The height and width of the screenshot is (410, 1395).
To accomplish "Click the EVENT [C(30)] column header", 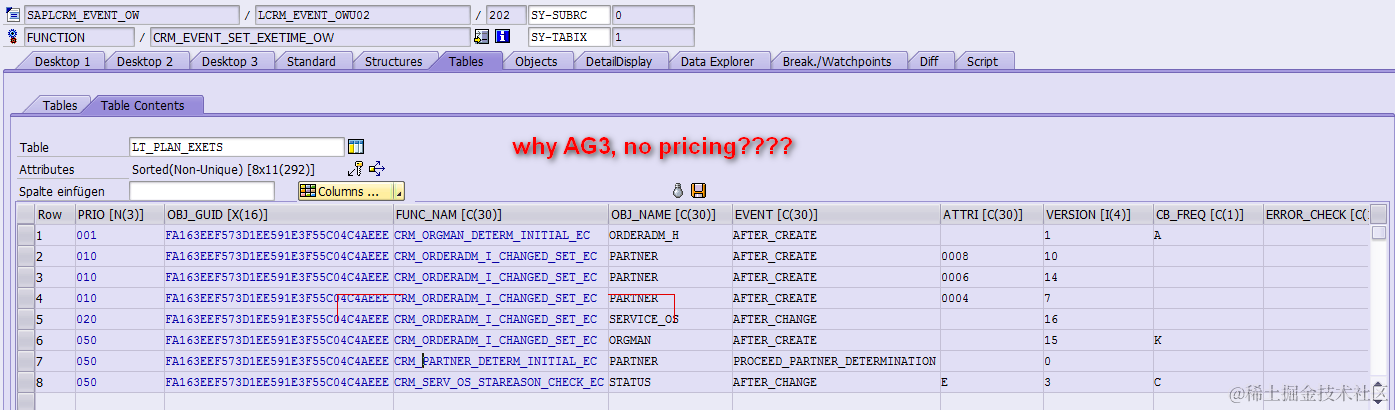I will pos(835,214).
